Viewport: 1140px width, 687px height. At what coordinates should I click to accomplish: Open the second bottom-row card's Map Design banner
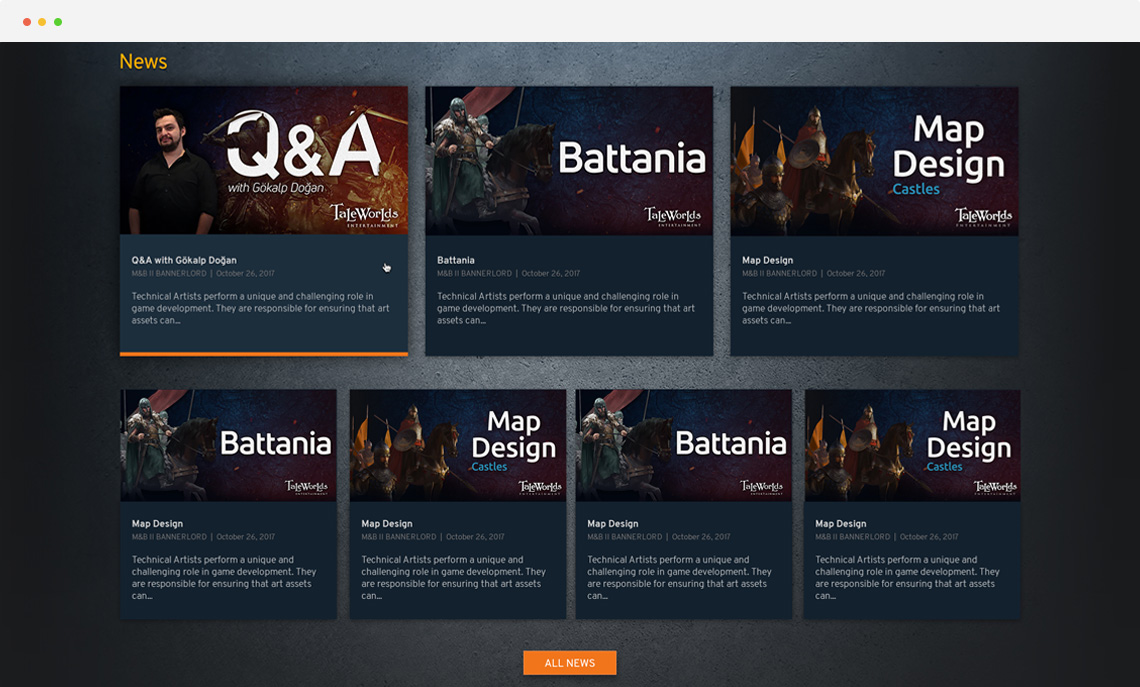[x=458, y=445]
